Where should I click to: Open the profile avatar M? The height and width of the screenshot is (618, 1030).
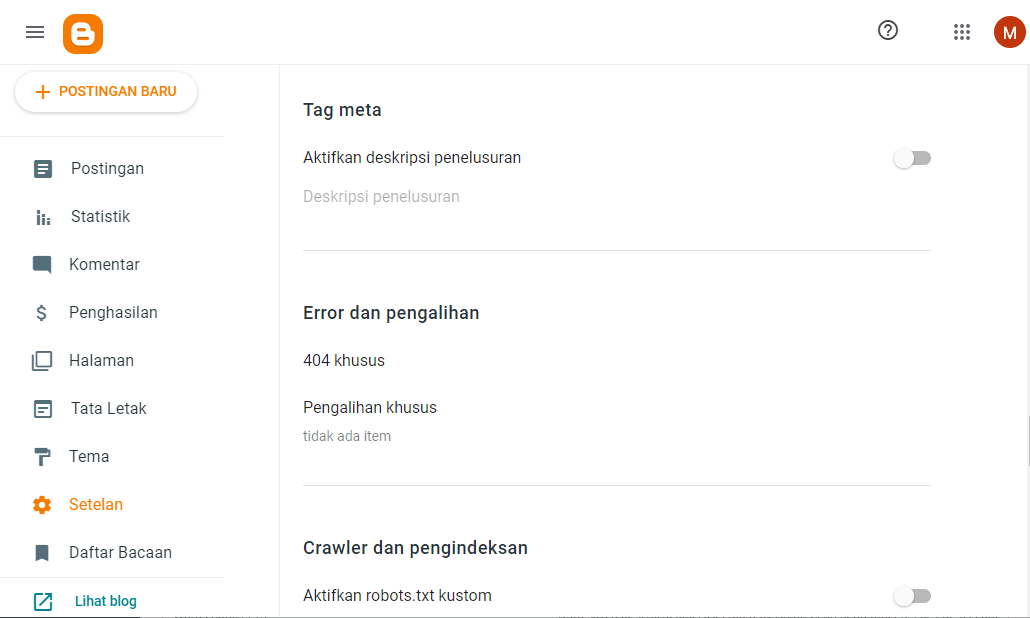point(1009,31)
